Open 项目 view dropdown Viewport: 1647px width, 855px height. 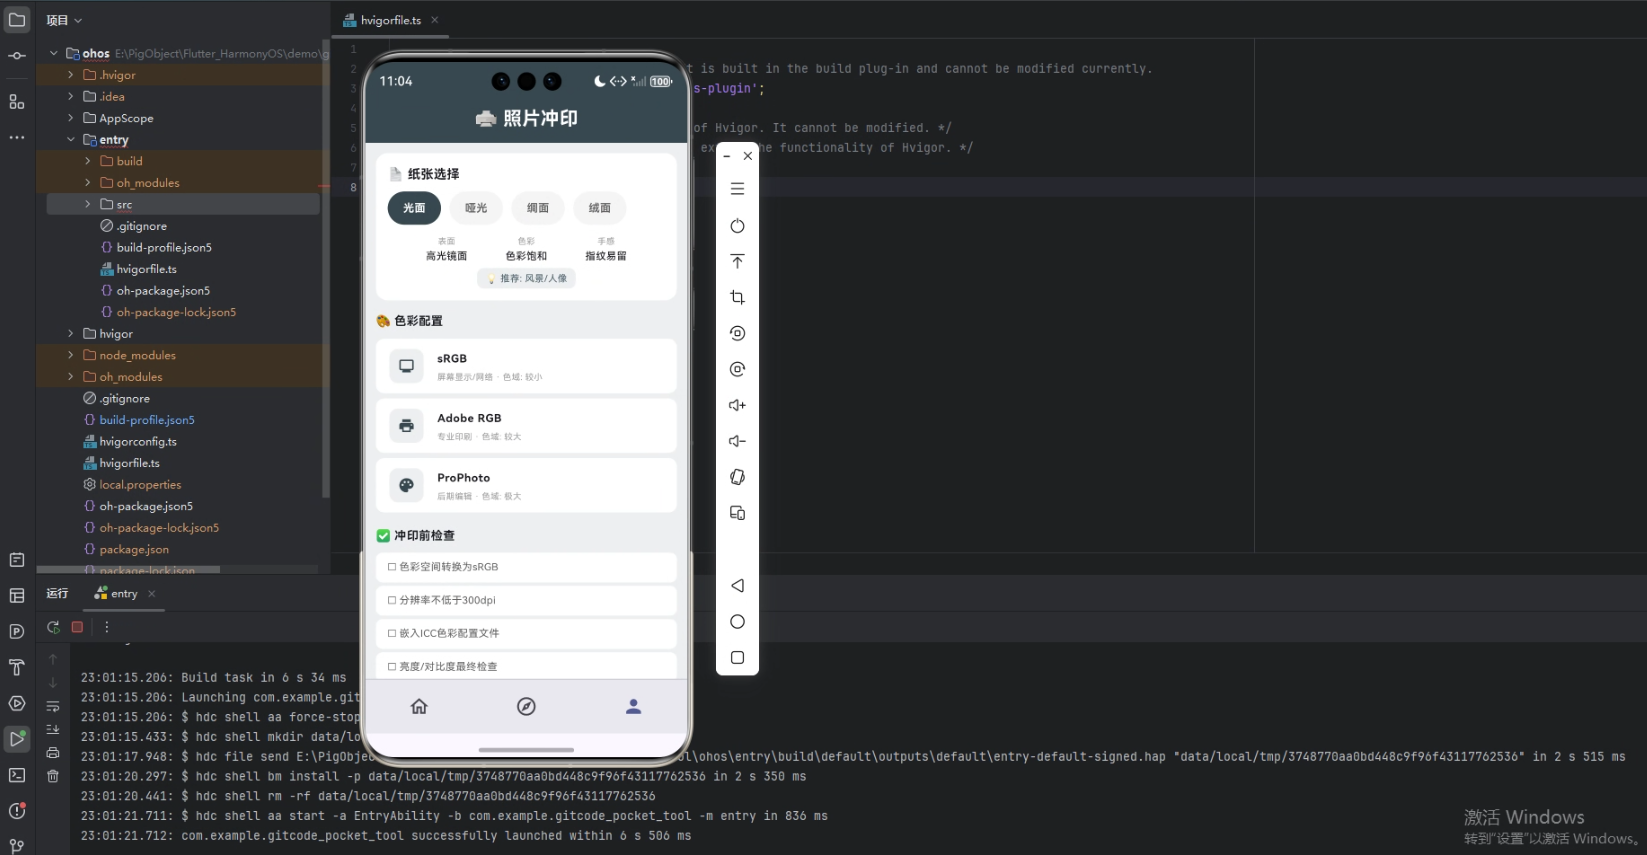pyautogui.click(x=64, y=20)
